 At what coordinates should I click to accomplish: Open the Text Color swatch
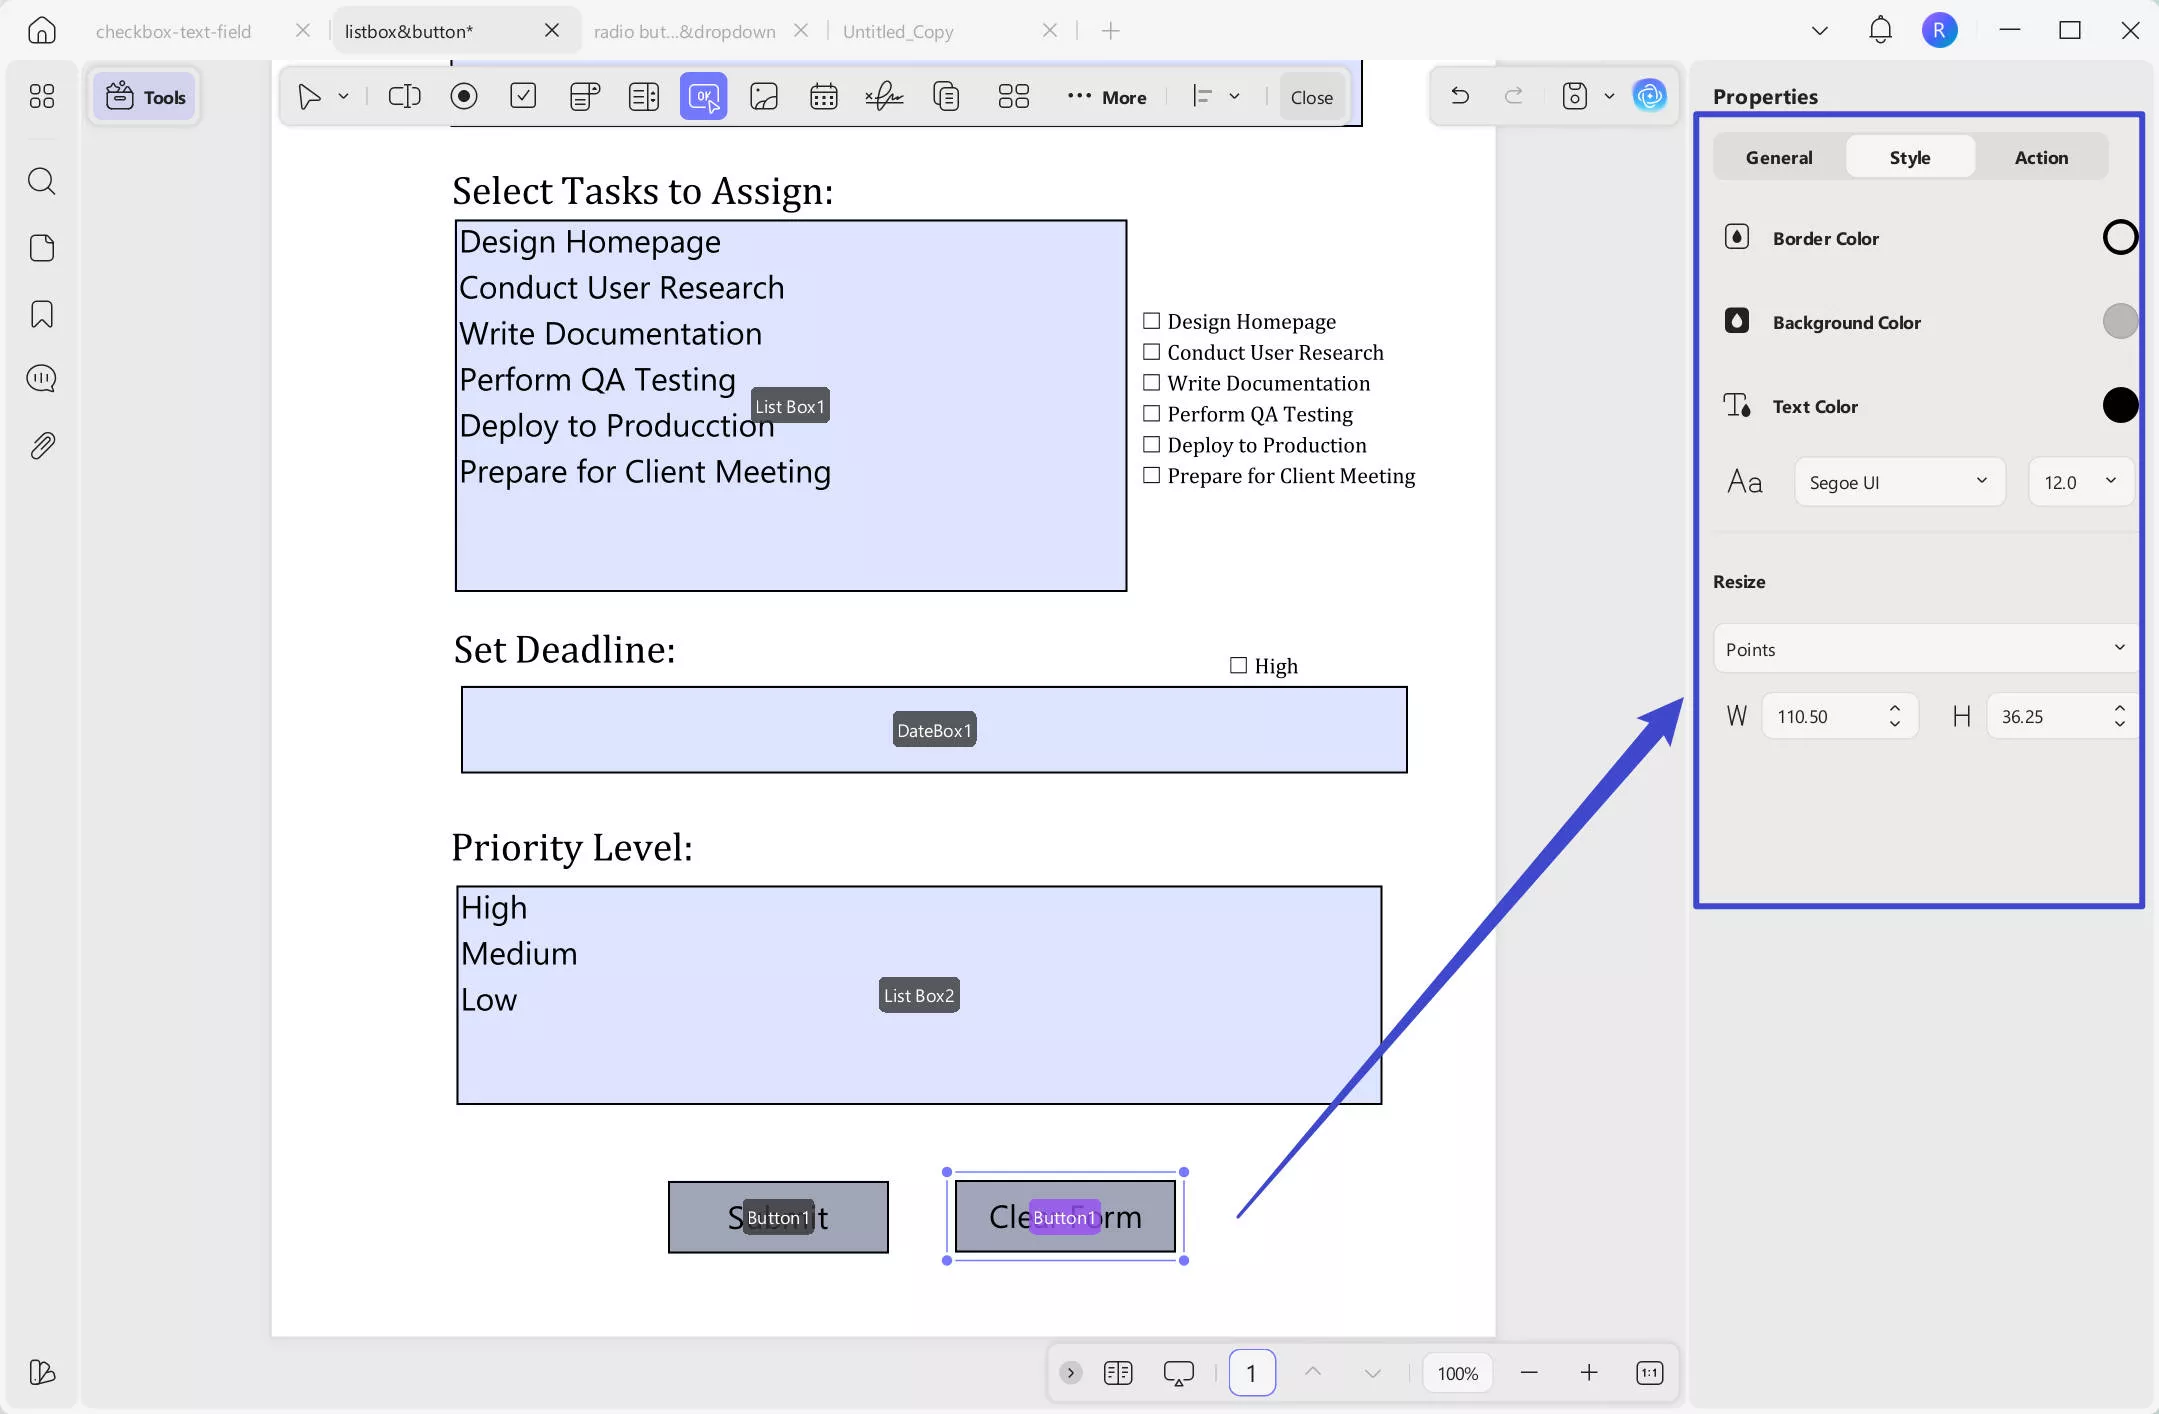(2120, 405)
